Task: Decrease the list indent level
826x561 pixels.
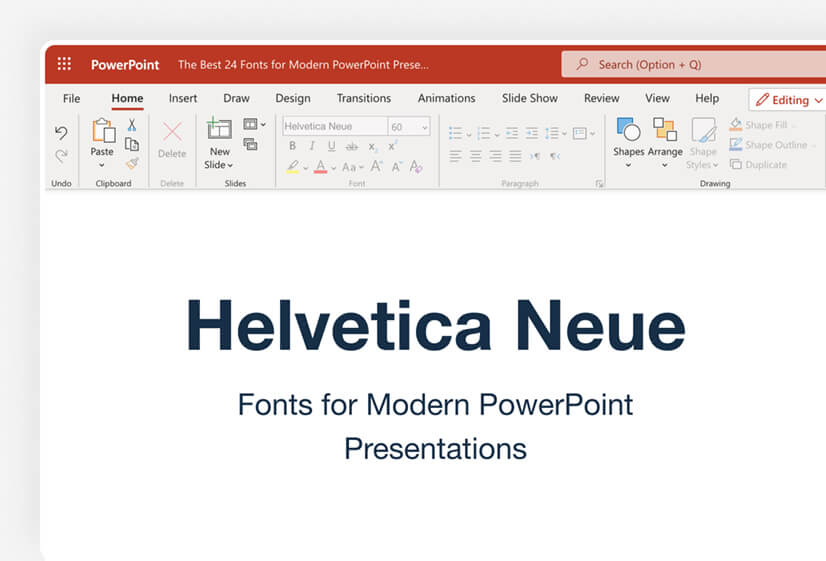Action: coord(512,133)
